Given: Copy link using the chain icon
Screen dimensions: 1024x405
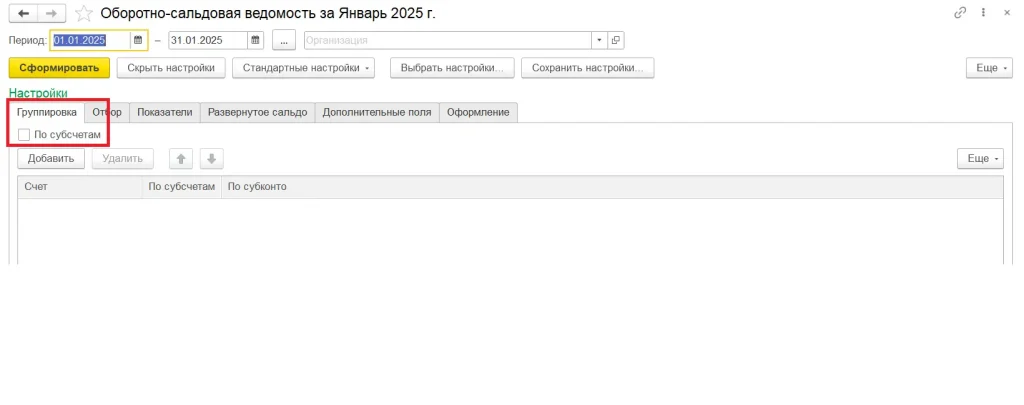Looking at the screenshot, I should [x=960, y=13].
